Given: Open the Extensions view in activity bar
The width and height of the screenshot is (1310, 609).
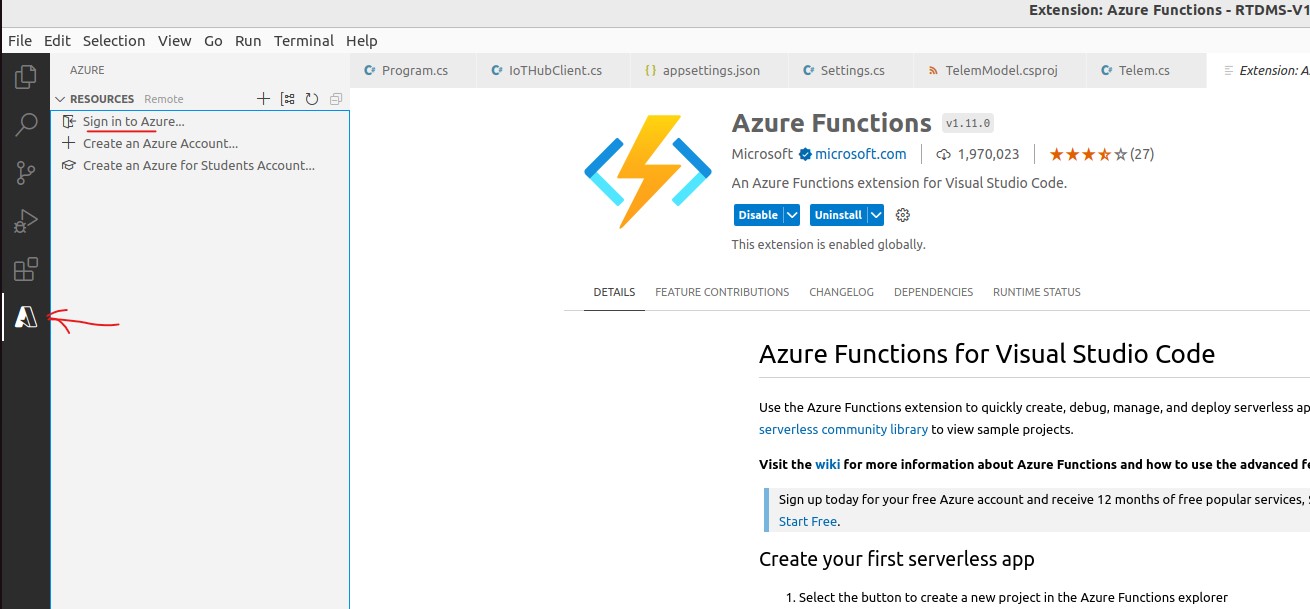Looking at the screenshot, I should [x=26, y=269].
